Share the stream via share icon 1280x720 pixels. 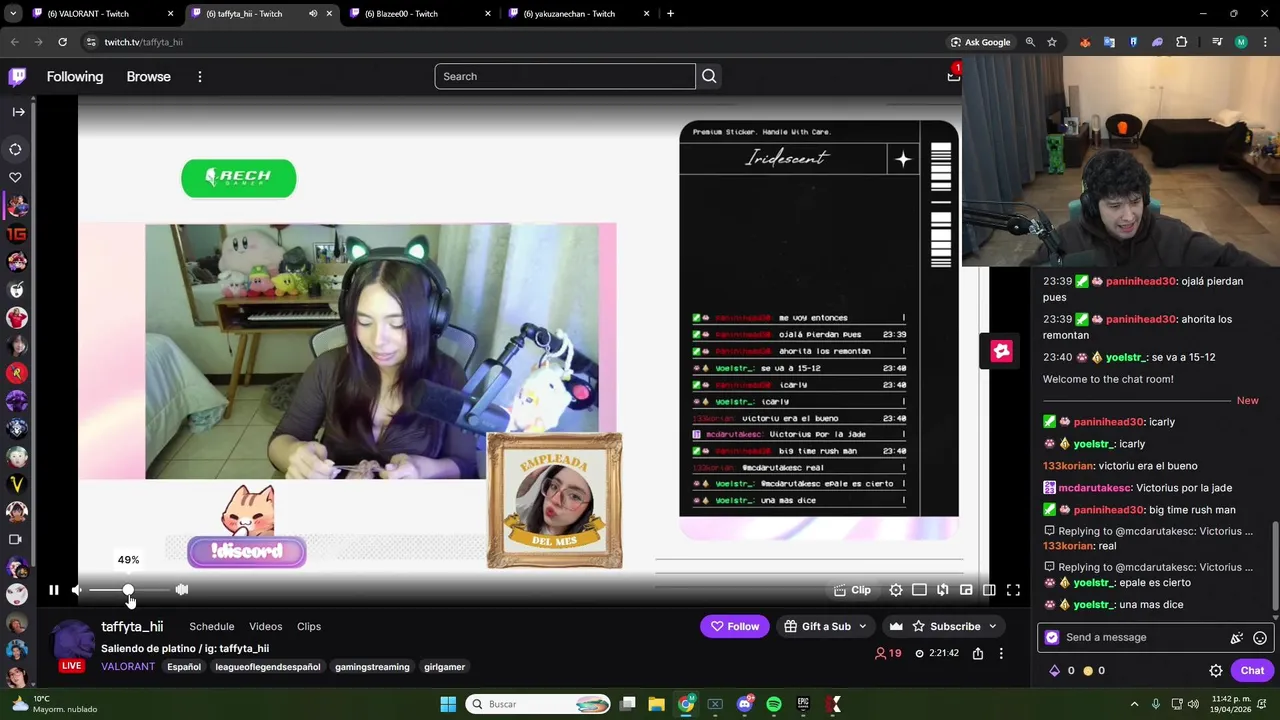[x=978, y=653]
